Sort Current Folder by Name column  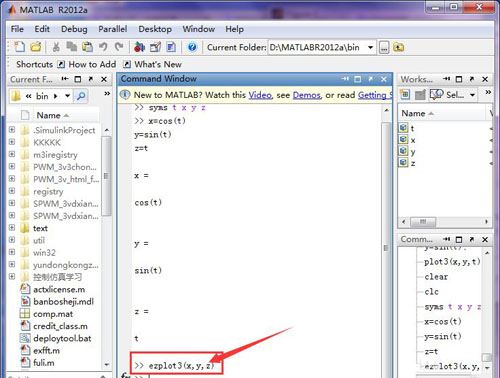point(53,115)
